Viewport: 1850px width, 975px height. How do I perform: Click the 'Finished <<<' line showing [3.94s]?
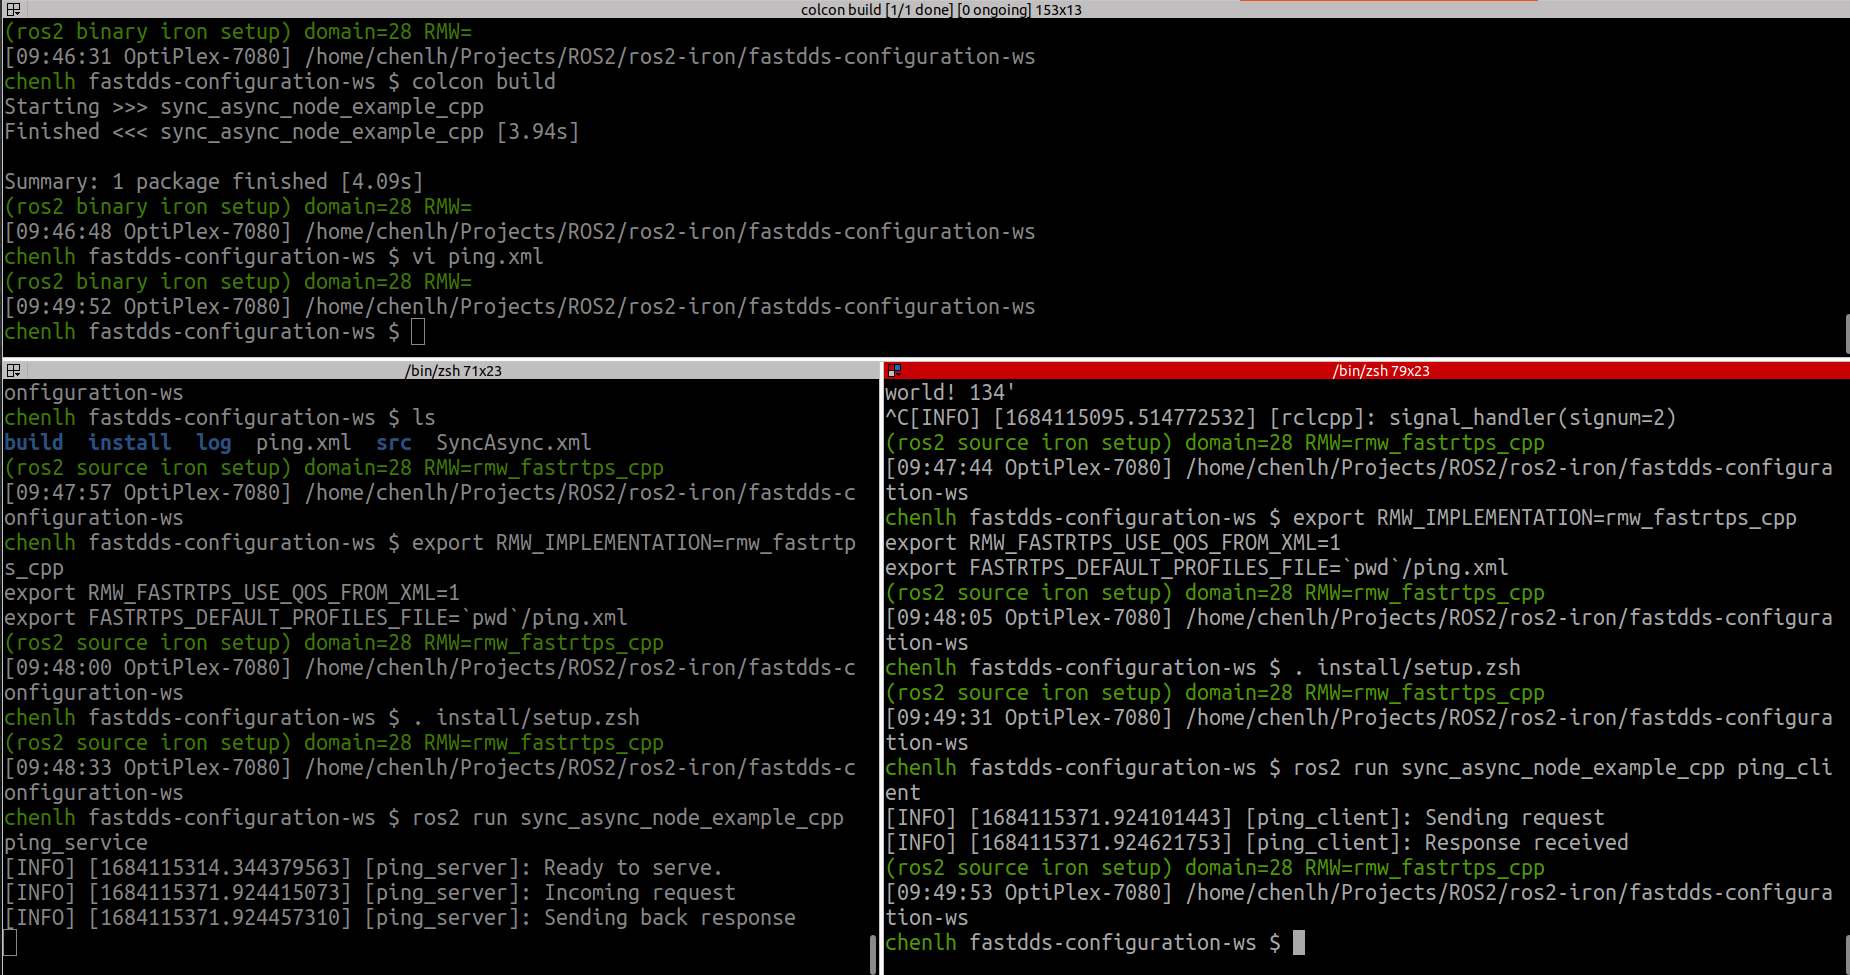(291, 132)
